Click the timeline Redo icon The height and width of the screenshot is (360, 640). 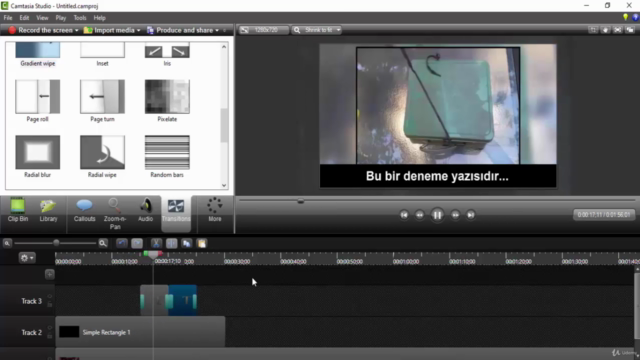[x=137, y=243]
